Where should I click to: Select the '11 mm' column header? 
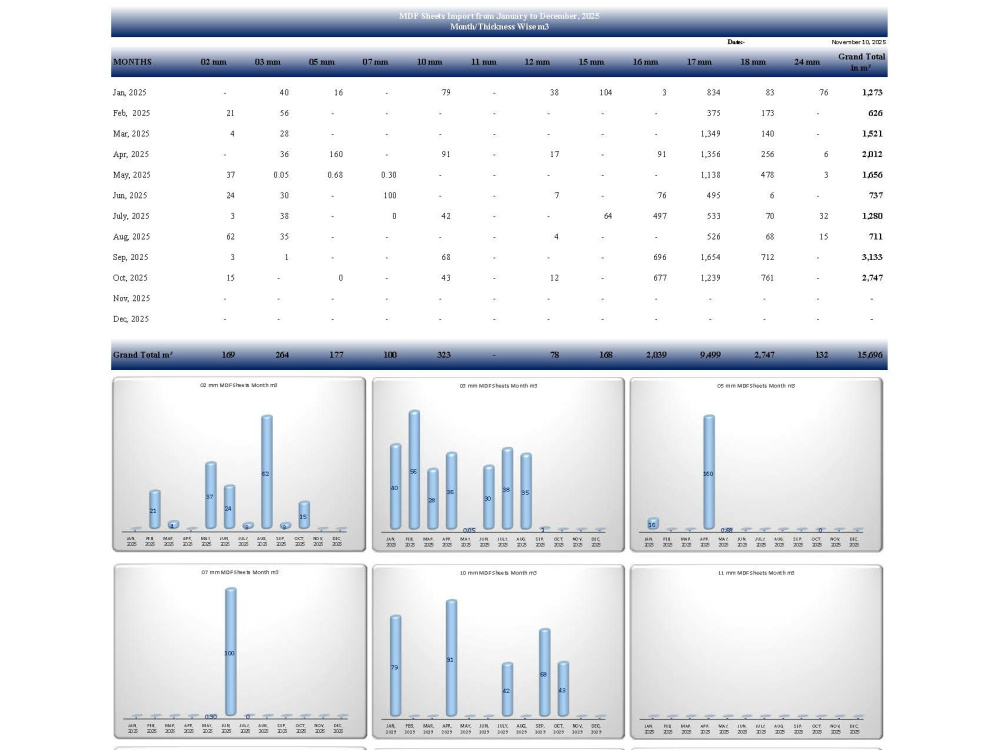tap(483, 62)
